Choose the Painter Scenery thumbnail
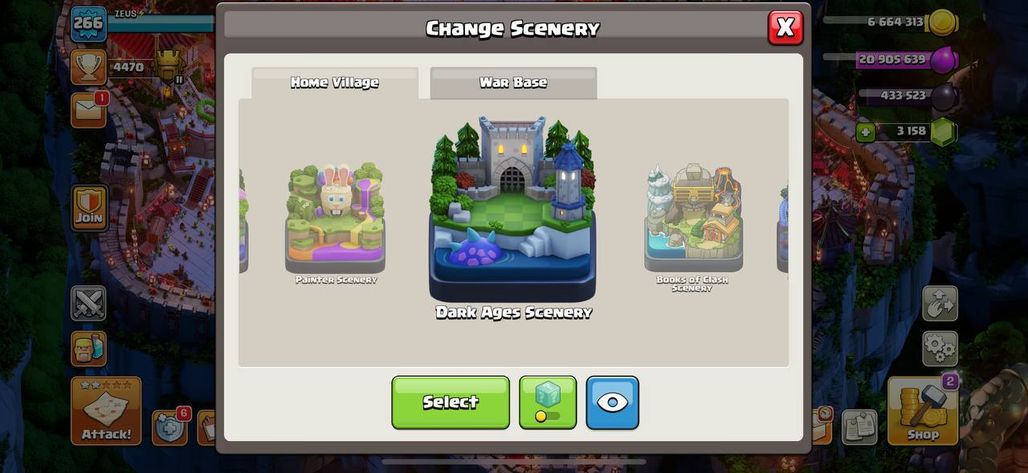Viewport: 1028px width, 473px height. 335,218
